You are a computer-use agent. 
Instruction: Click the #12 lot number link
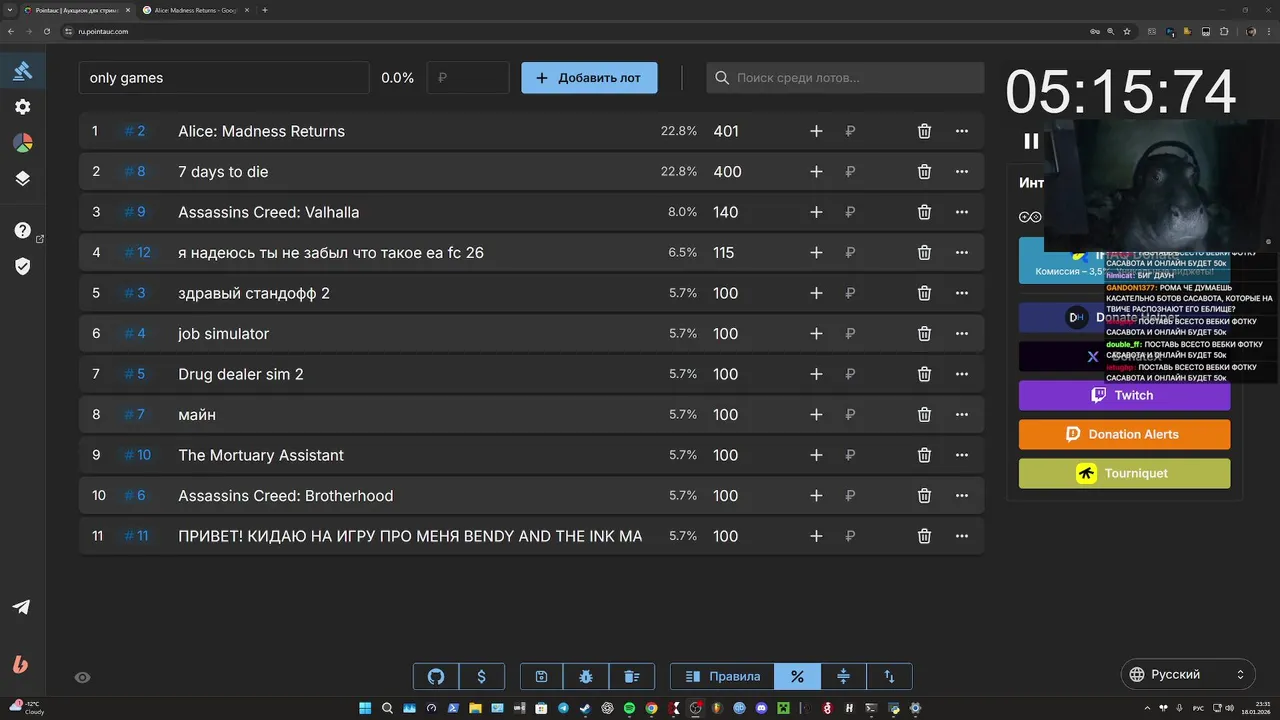coord(137,253)
